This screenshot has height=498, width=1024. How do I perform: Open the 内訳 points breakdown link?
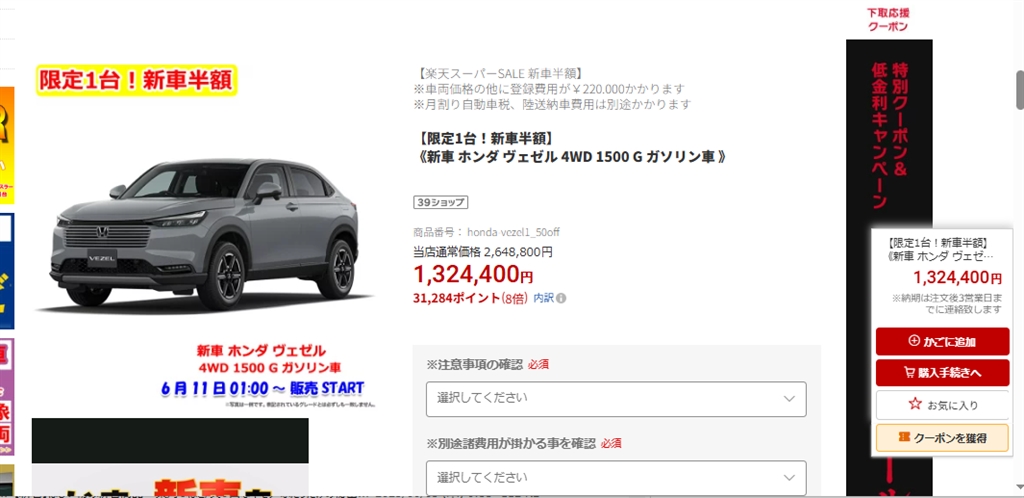543,298
